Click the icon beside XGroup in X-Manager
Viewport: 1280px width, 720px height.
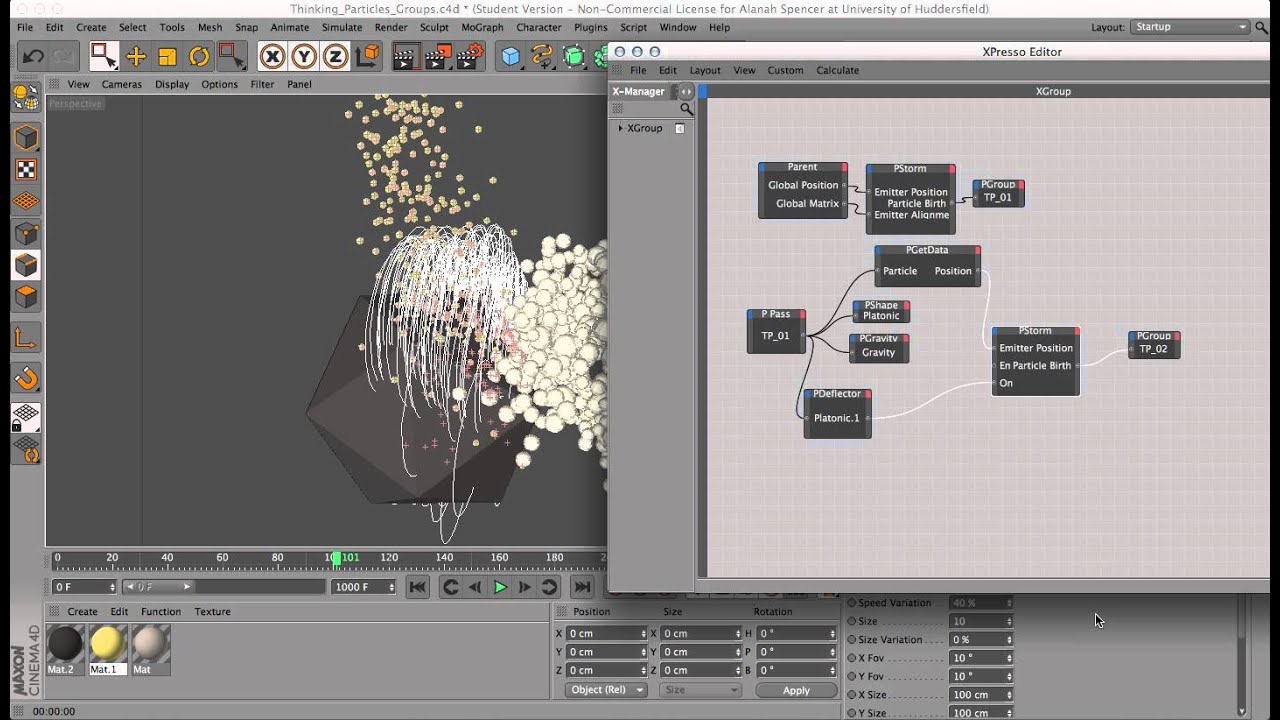[x=680, y=128]
